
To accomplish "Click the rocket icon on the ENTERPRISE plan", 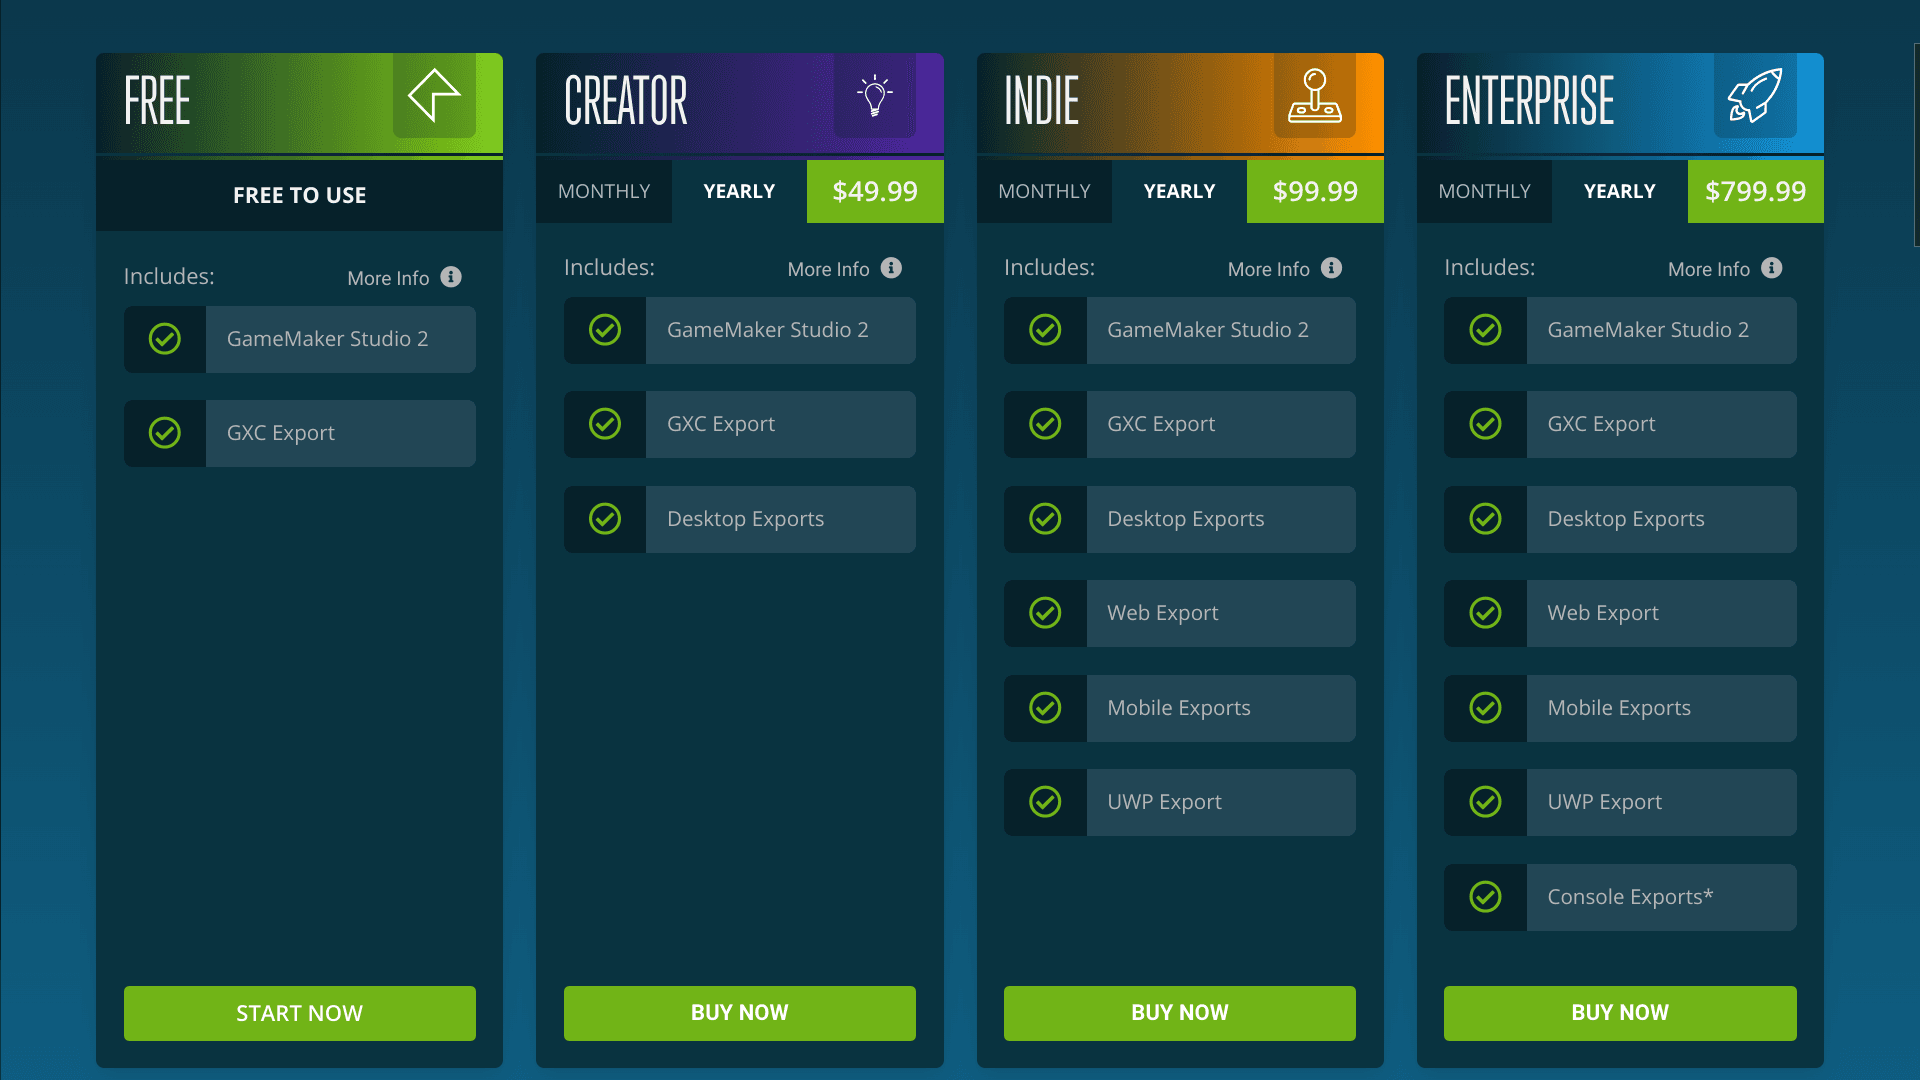I will coord(1755,97).
